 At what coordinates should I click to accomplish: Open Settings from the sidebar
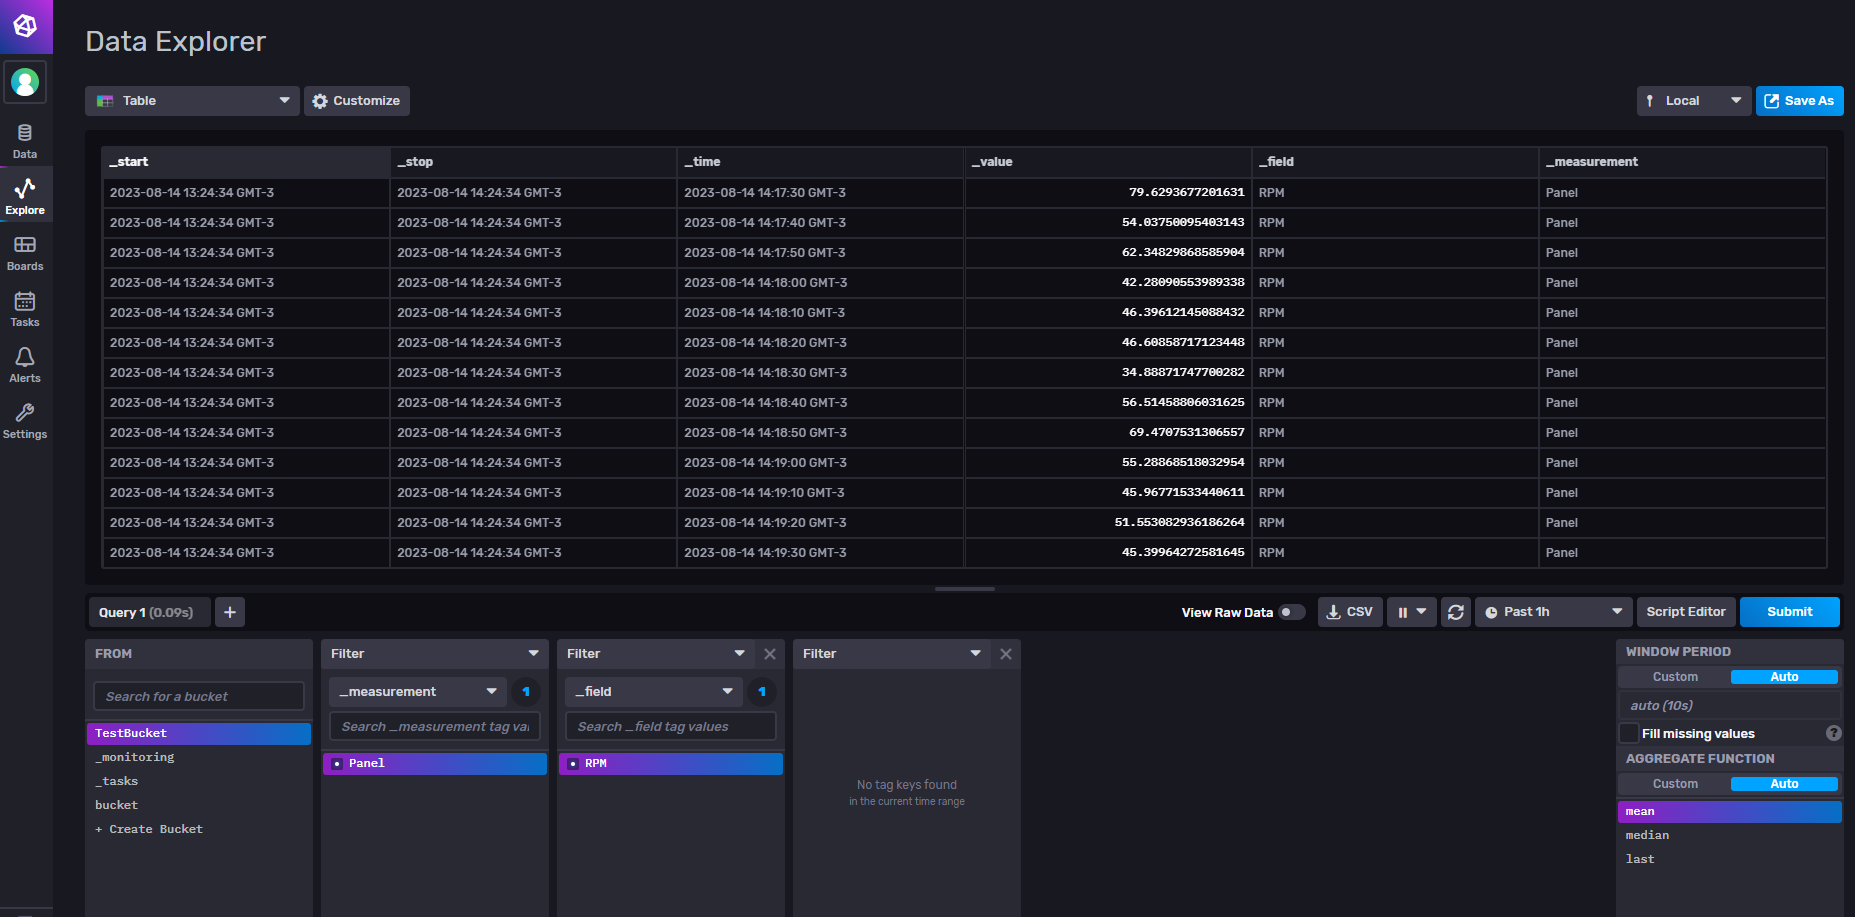click(x=25, y=421)
